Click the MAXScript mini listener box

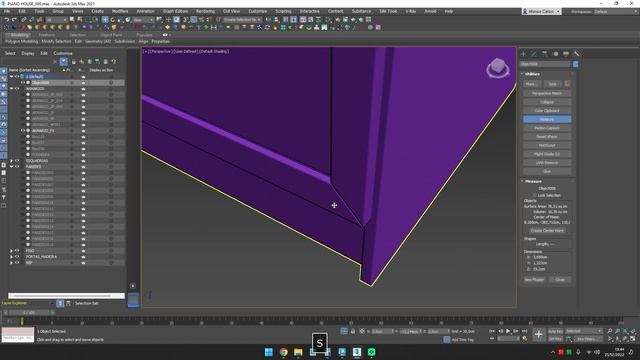pos(18,335)
